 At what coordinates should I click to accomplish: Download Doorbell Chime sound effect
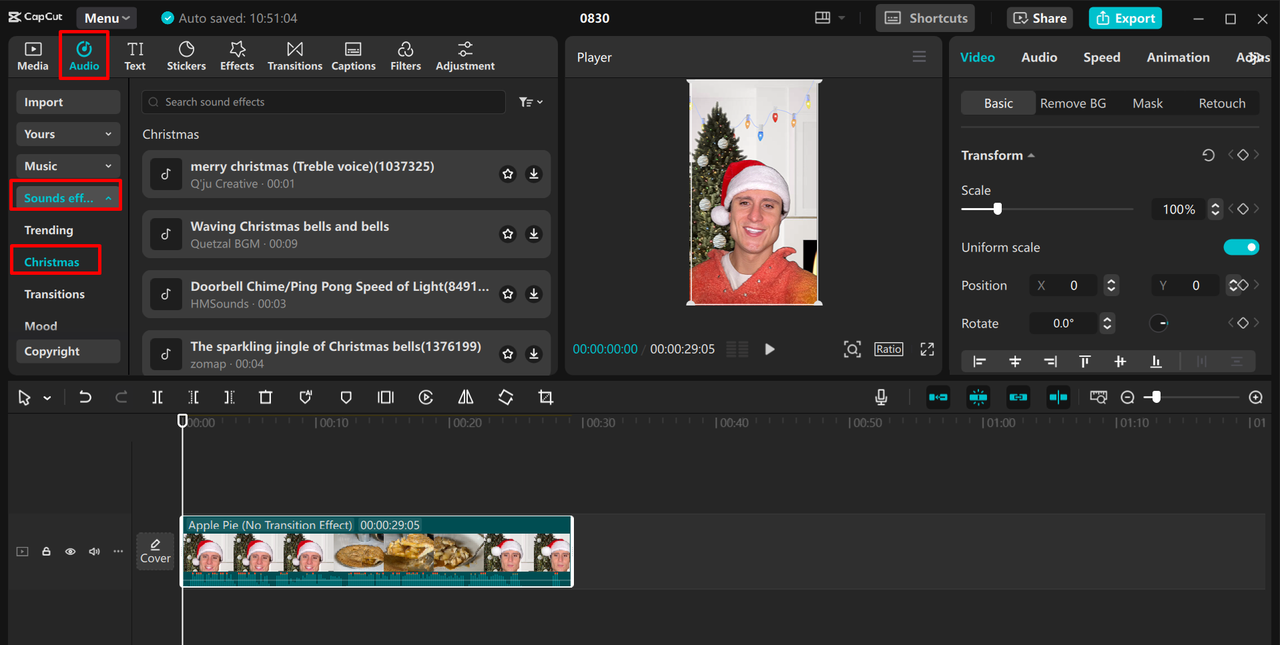[x=534, y=294]
